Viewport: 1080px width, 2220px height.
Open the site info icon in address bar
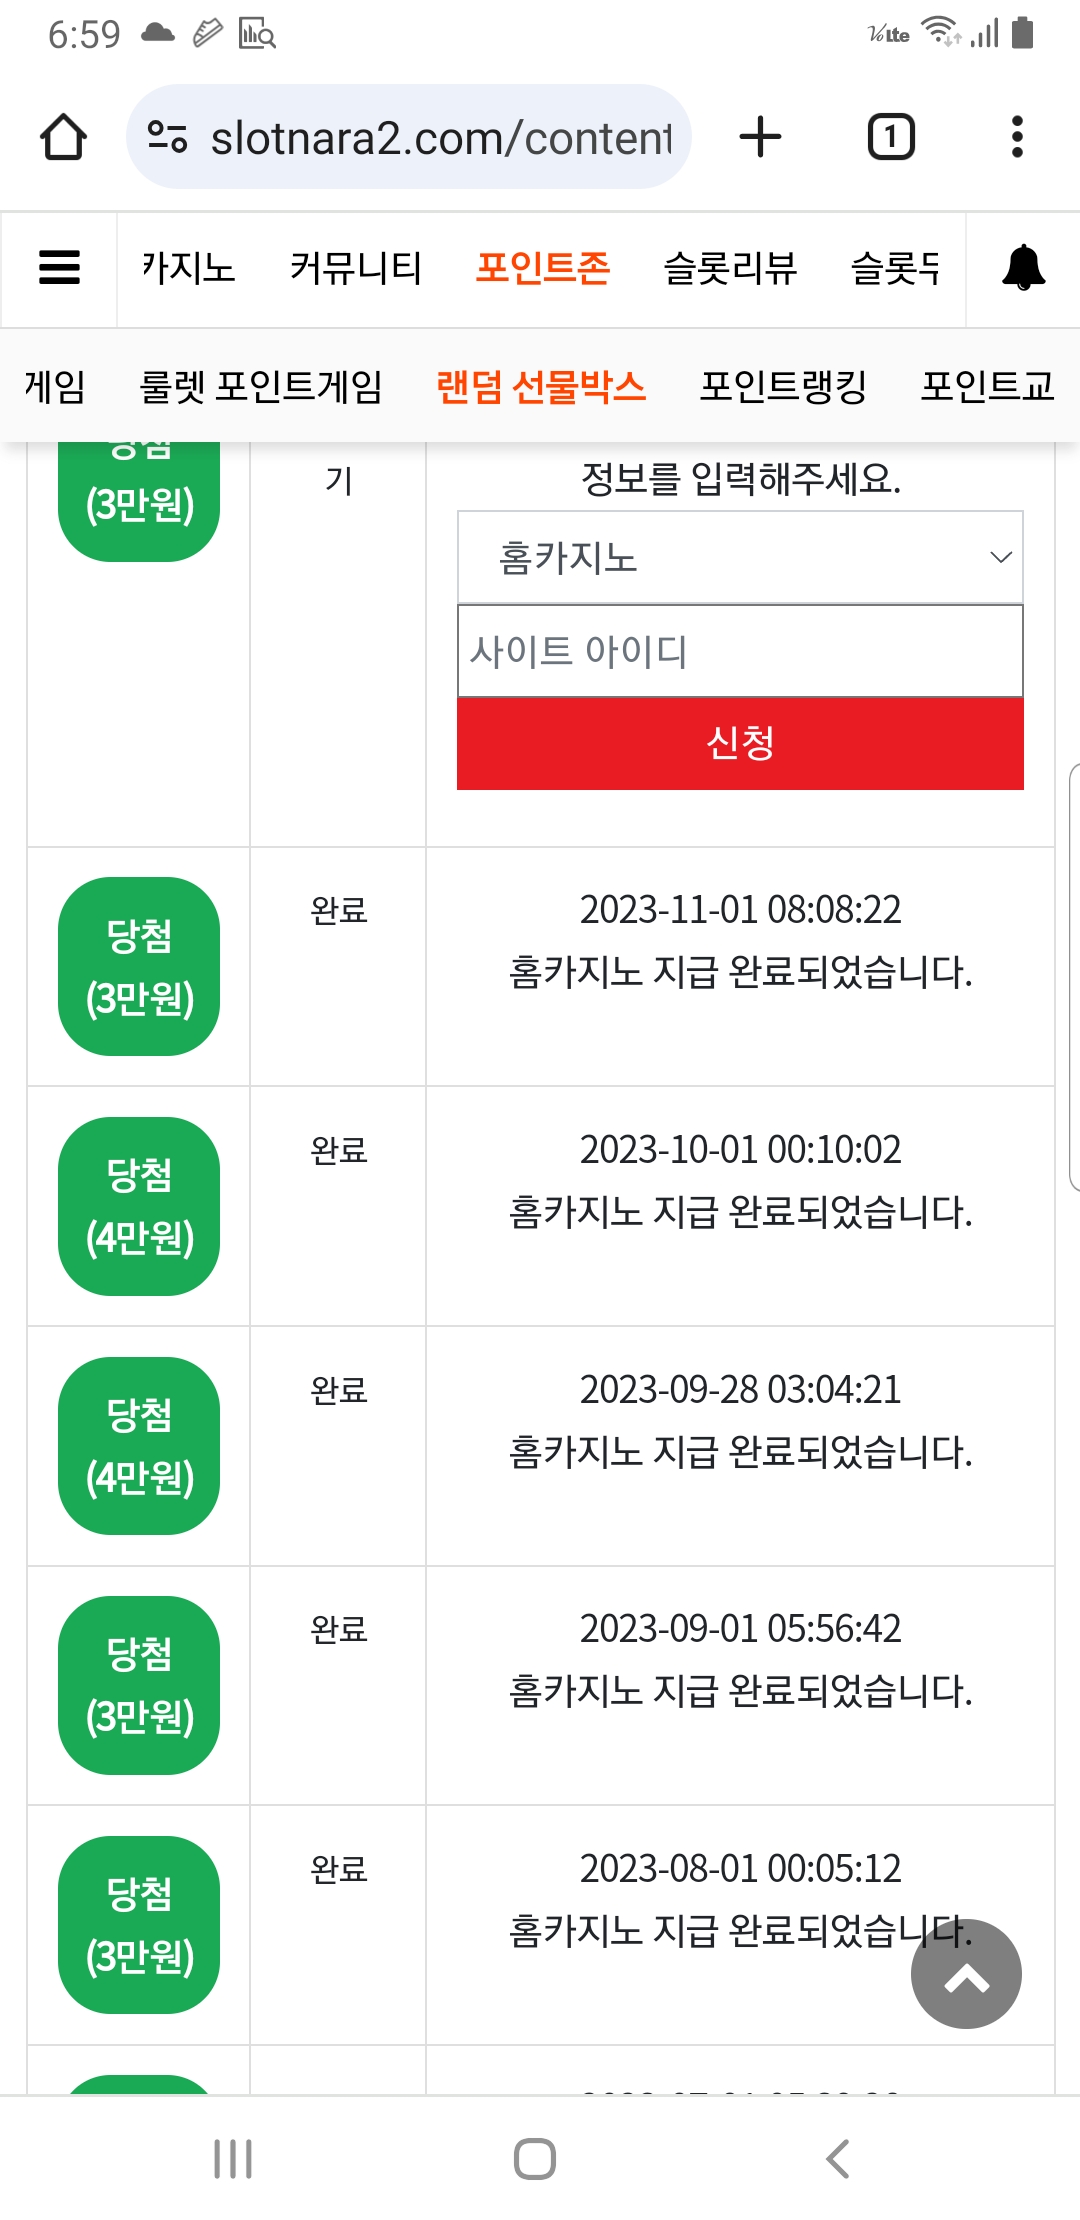click(167, 137)
